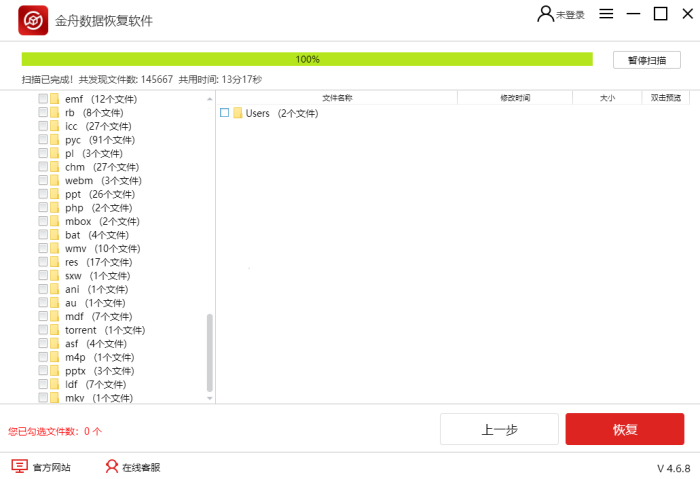Tick the checkbox for pl folder
Image resolution: width=700 pixels, height=479 pixels.
coord(43,153)
